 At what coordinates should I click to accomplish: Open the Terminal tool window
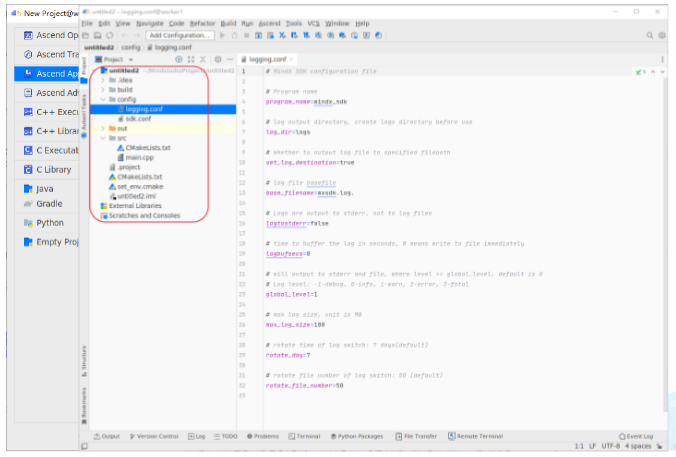[304, 436]
